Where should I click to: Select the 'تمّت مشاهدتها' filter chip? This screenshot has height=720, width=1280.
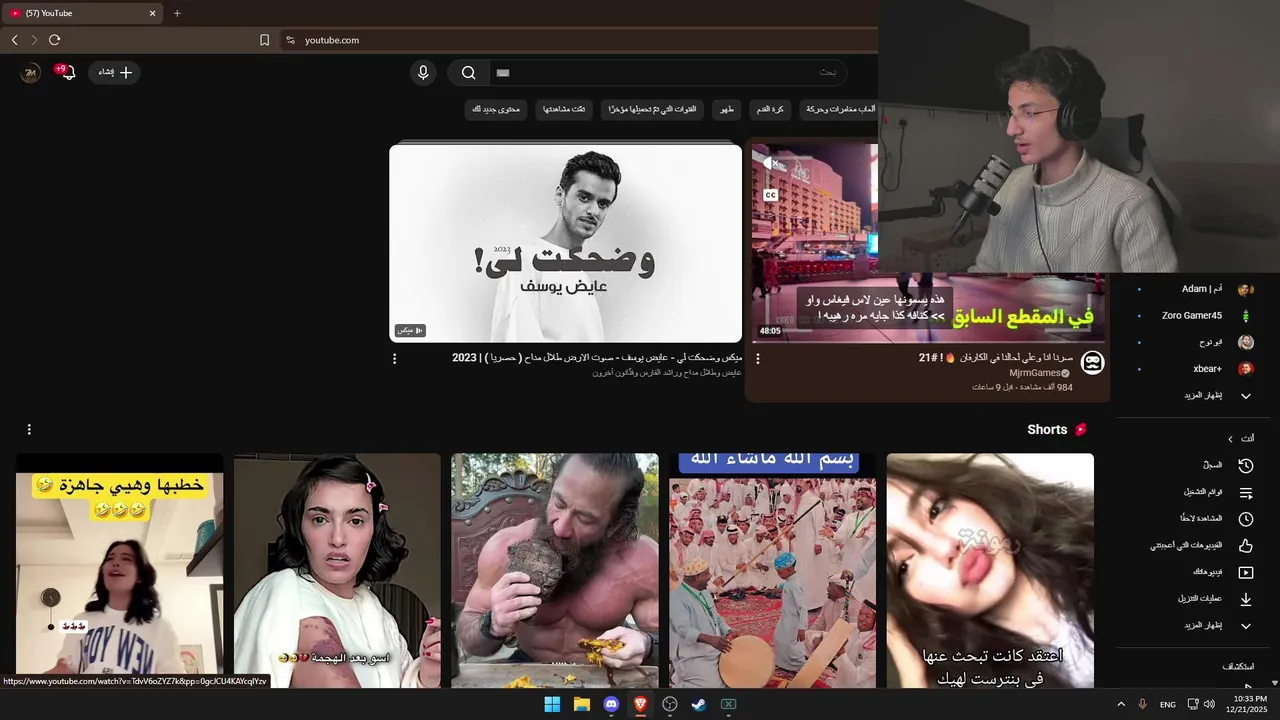click(x=564, y=109)
